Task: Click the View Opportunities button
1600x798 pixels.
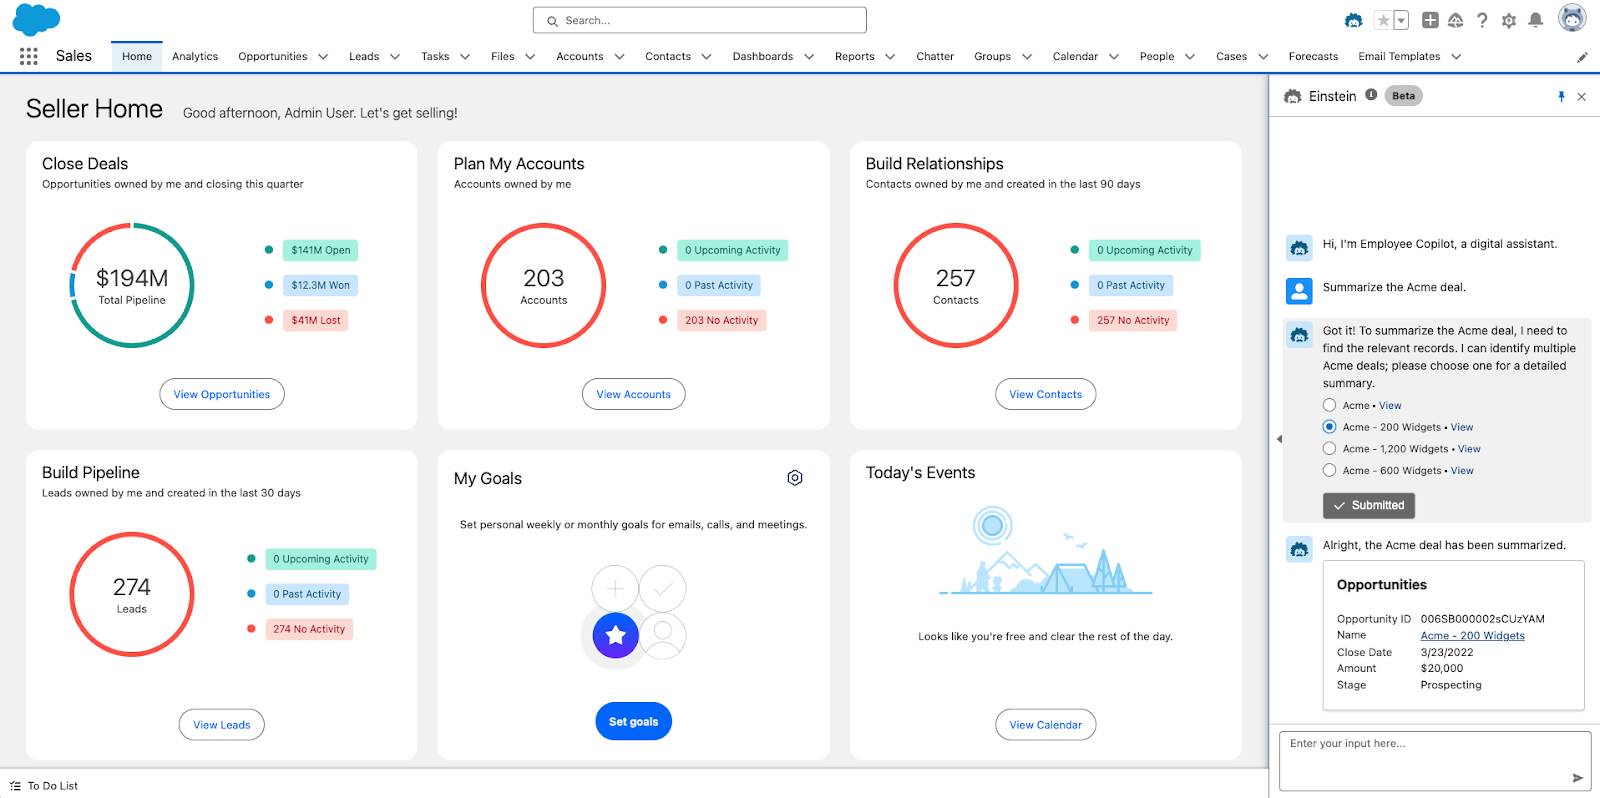Action: (222, 394)
